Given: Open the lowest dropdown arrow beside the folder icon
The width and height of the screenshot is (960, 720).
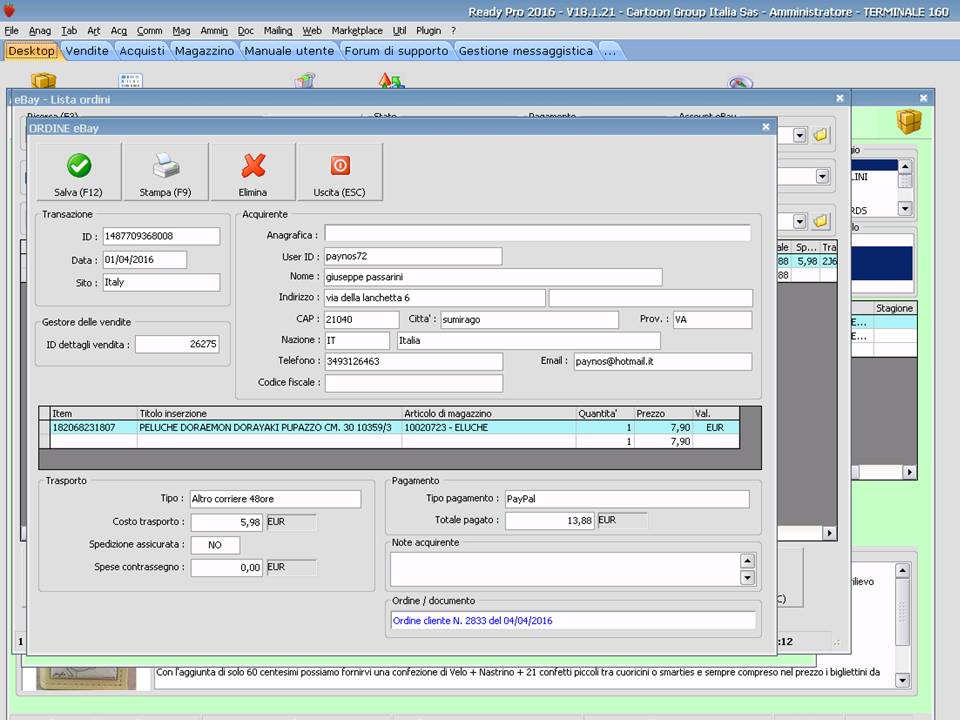Looking at the screenshot, I should [x=800, y=220].
